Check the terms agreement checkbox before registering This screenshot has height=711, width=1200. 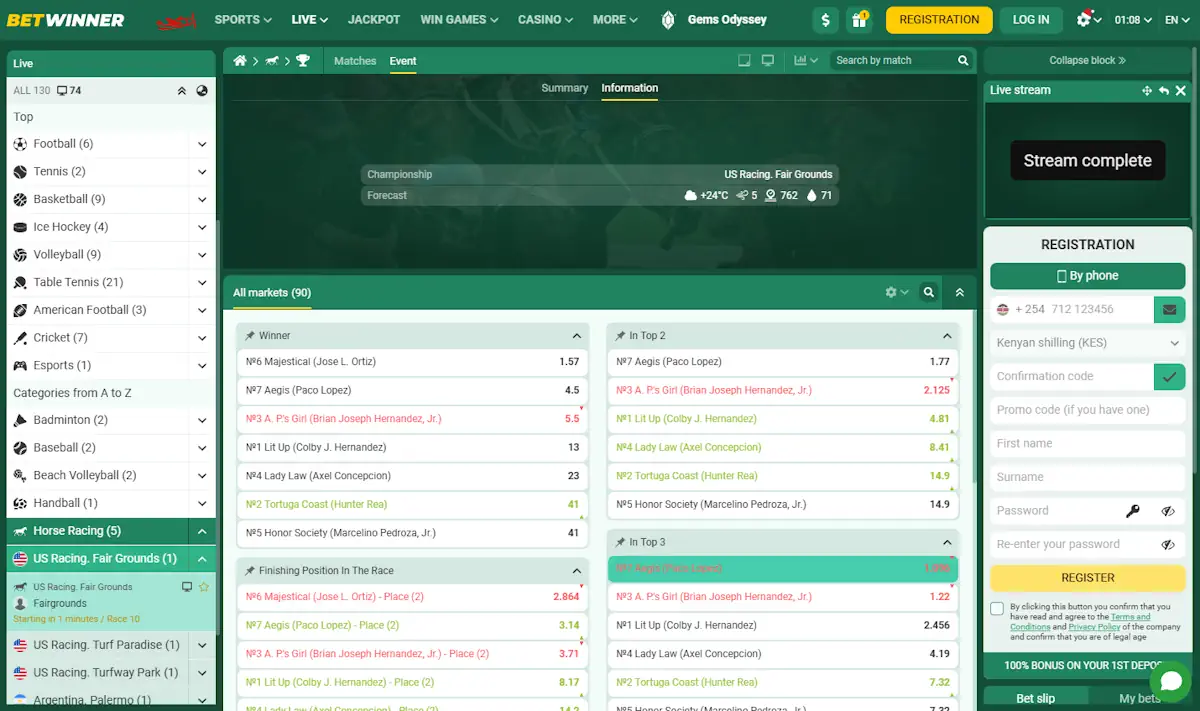(997, 608)
